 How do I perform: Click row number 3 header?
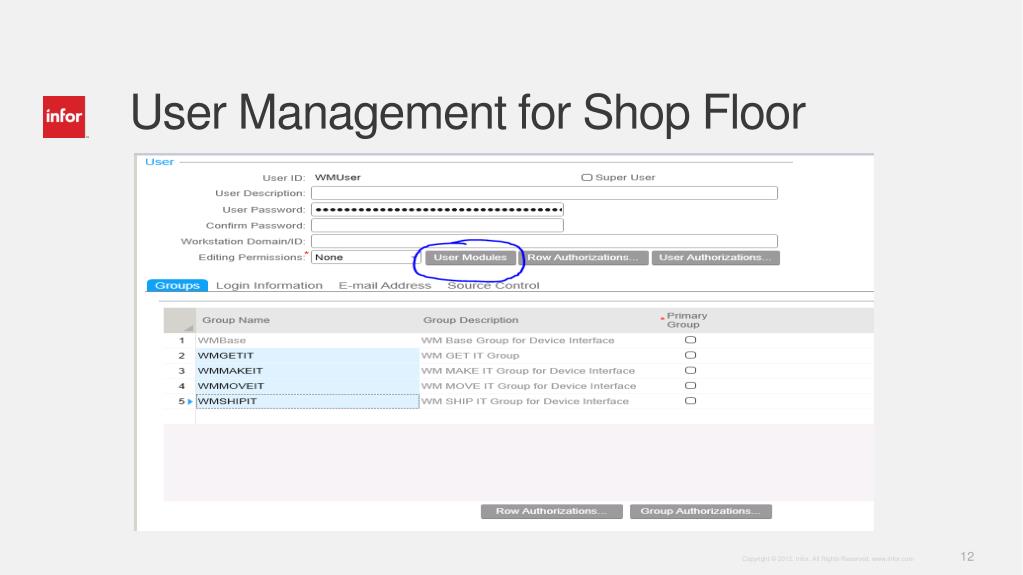[x=181, y=371]
